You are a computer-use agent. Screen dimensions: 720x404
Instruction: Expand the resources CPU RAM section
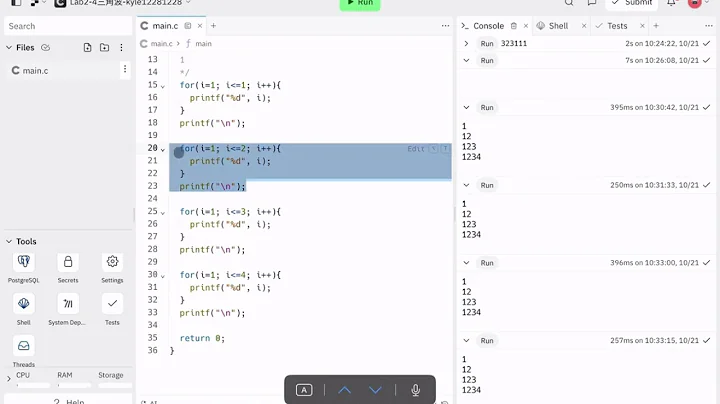point(9,379)
